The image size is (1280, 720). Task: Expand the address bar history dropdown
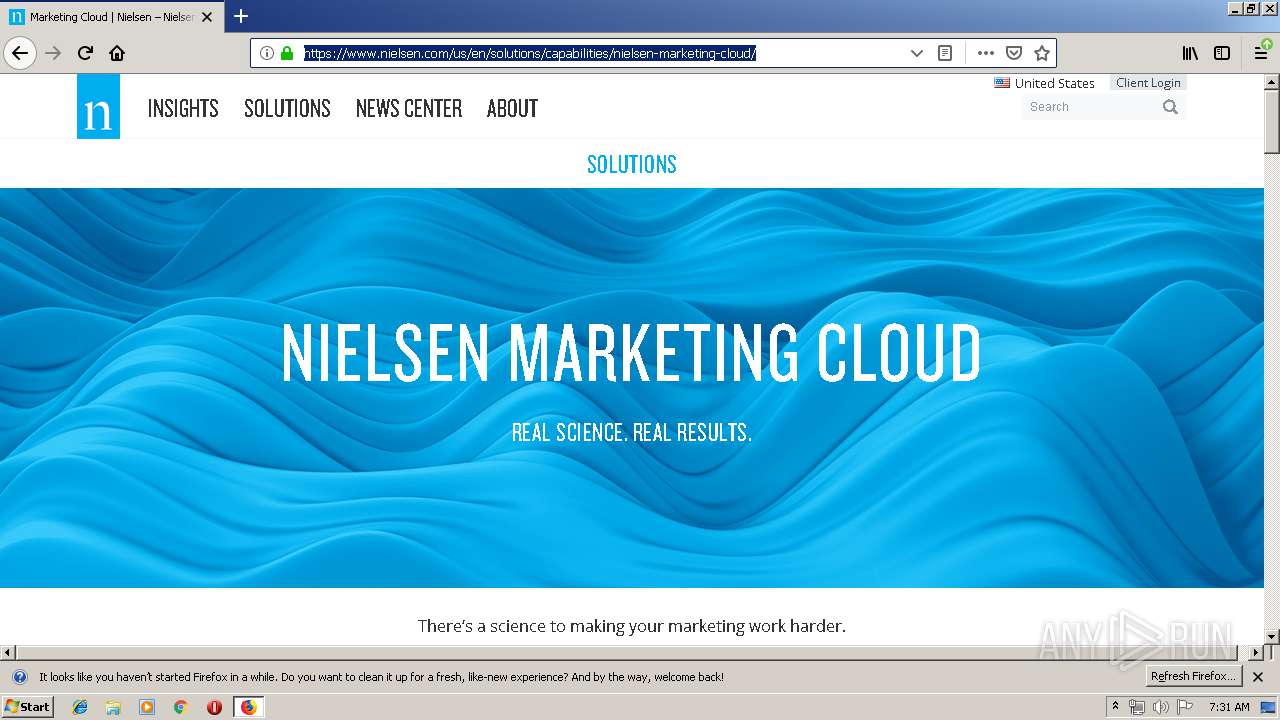916,53
